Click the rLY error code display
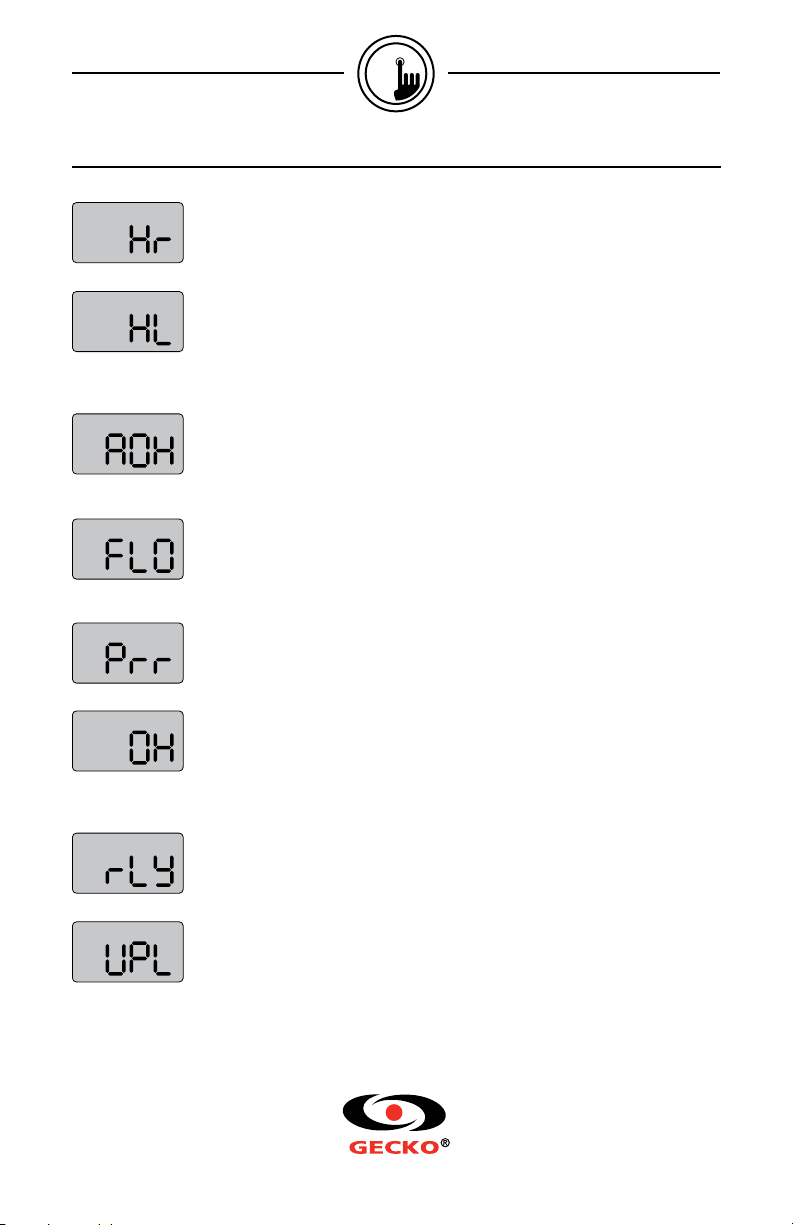Viewport: 793px width, 1225px height. (128, 864)
